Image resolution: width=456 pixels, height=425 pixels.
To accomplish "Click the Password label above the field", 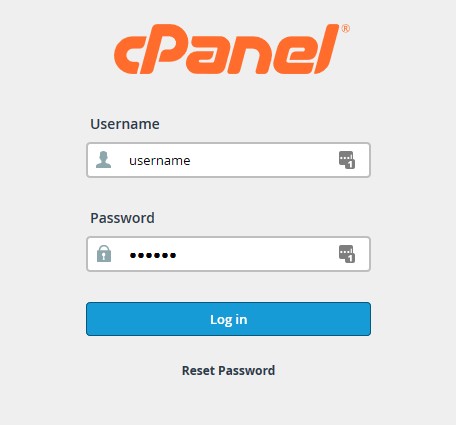I will (122, 218).
